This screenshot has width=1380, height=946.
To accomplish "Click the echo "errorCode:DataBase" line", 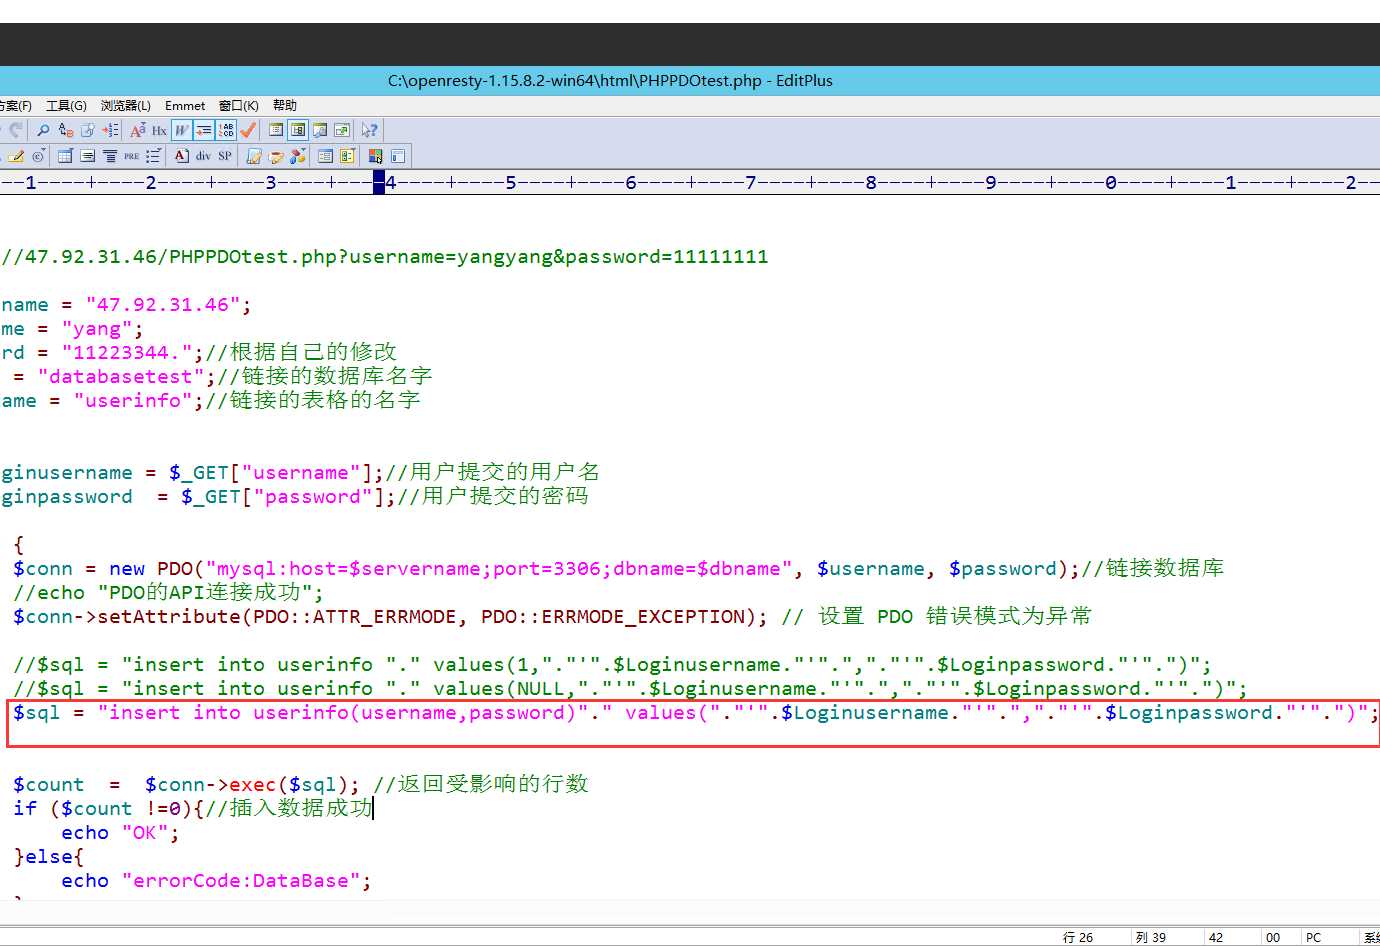I will coord(216,881).
